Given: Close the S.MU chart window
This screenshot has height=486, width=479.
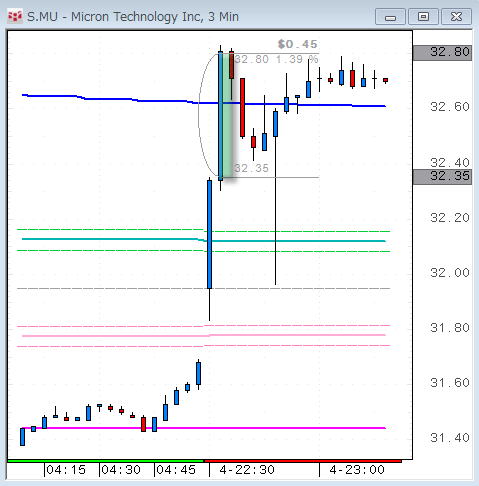Looking at the screenshot, I should coord(456,17).
